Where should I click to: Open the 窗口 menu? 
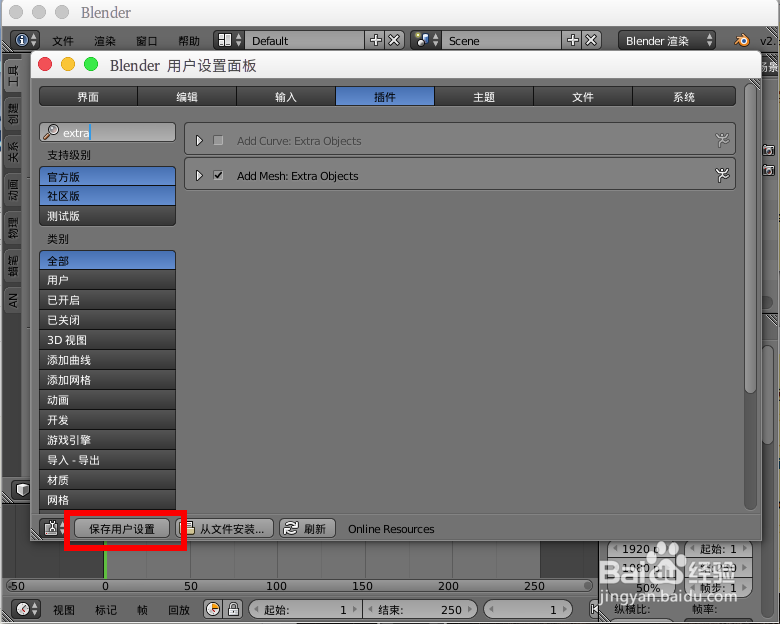click(x=146, y=41)
